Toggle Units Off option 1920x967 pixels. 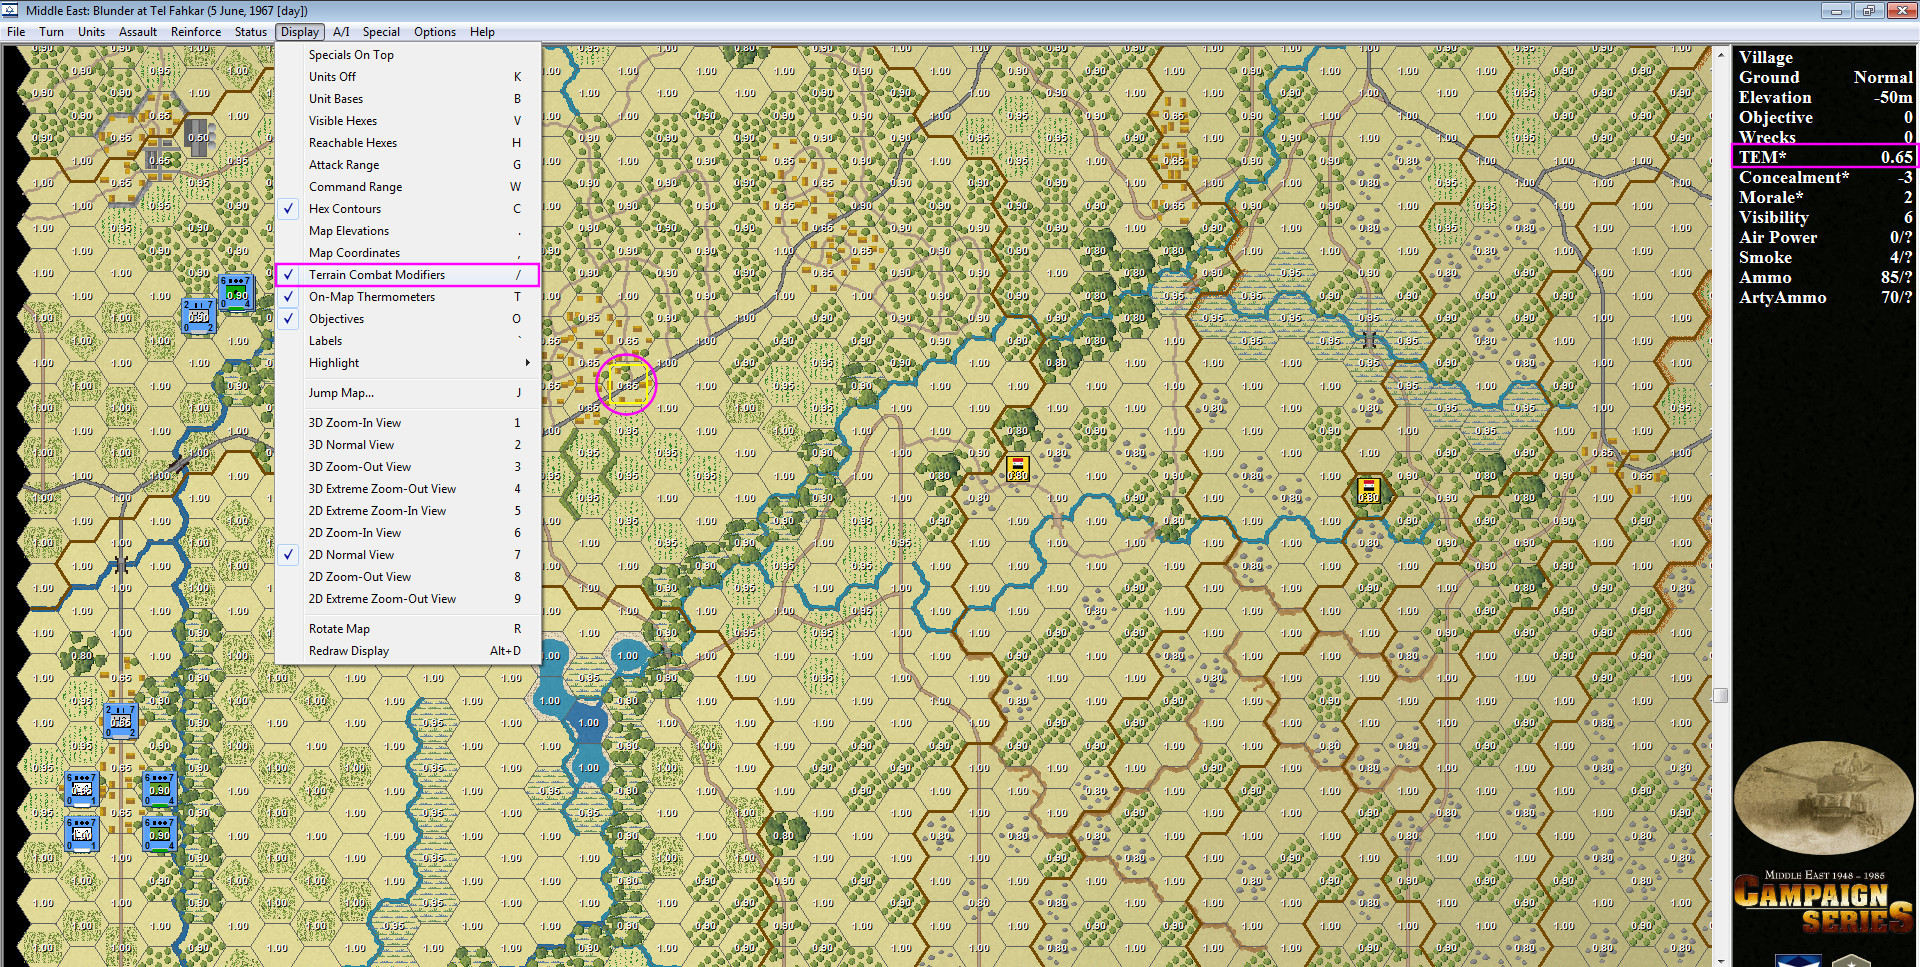coord(408,77)
